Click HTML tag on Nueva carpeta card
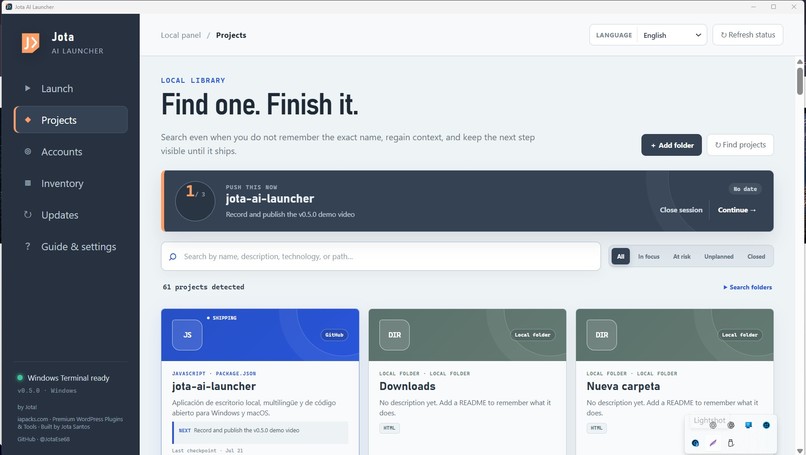Viewport: 806px width, 455px height. [596, 428]
